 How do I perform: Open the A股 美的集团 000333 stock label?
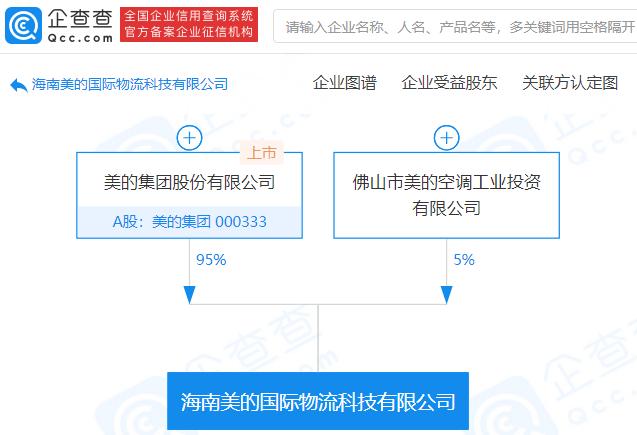189,222
